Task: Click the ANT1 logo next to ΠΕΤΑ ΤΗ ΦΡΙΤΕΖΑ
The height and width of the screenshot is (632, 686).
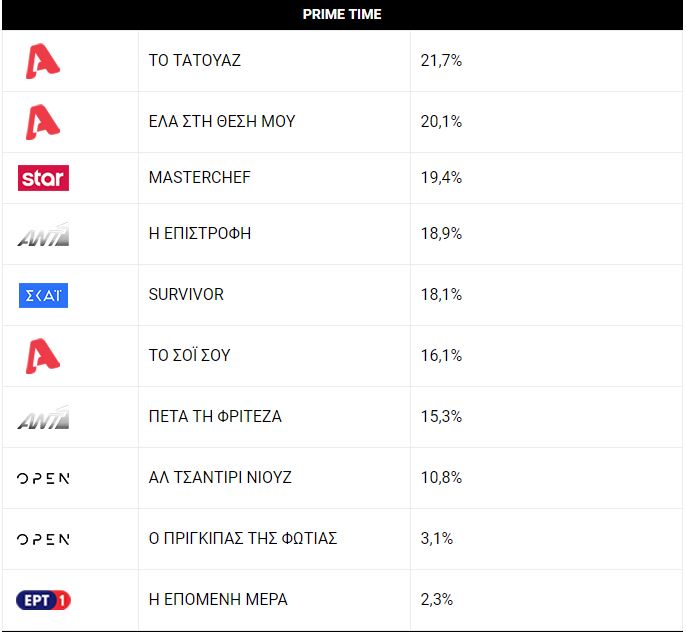Action: (x=43, y=417)
